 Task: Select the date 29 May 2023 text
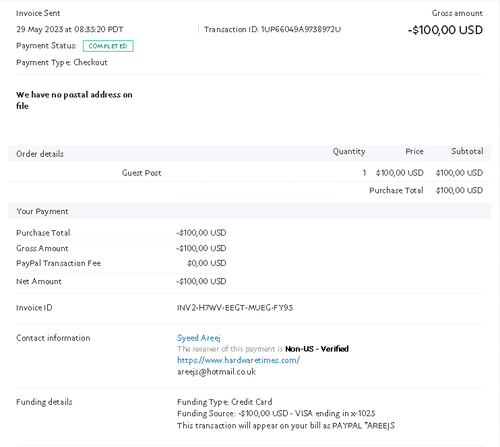[x=39, y=29]
